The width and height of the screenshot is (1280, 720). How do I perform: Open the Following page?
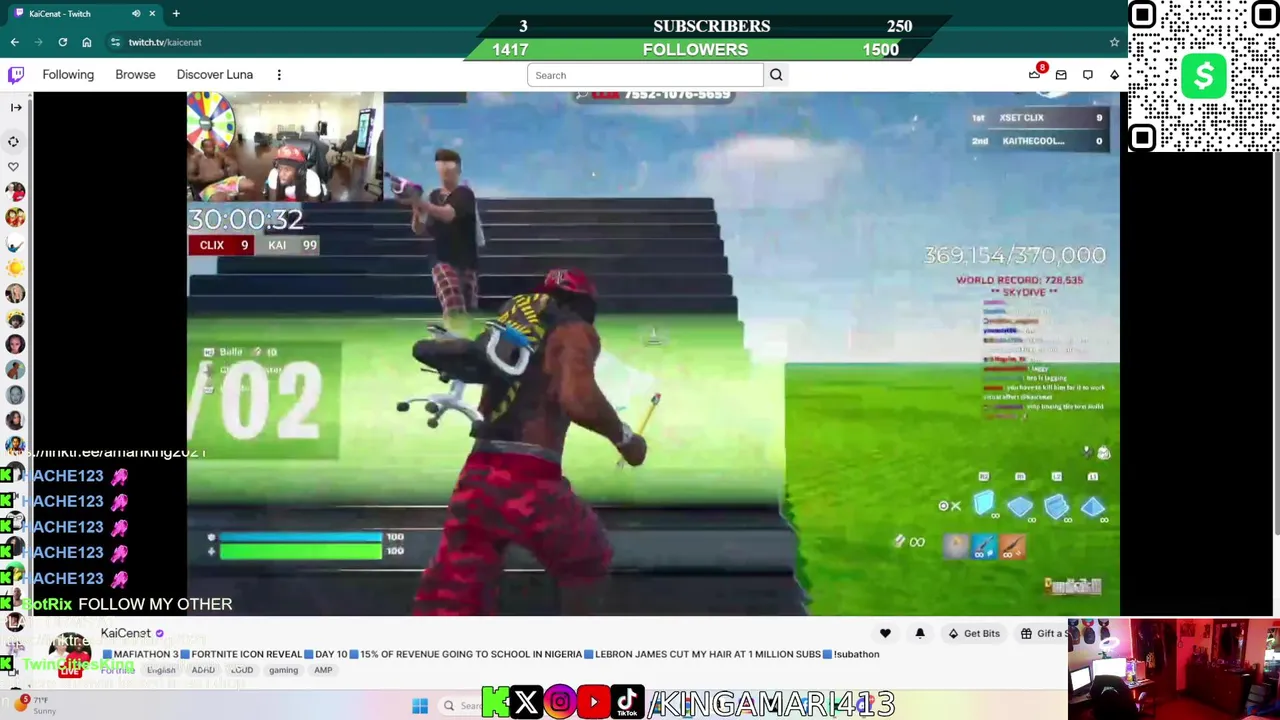point(68,75)
